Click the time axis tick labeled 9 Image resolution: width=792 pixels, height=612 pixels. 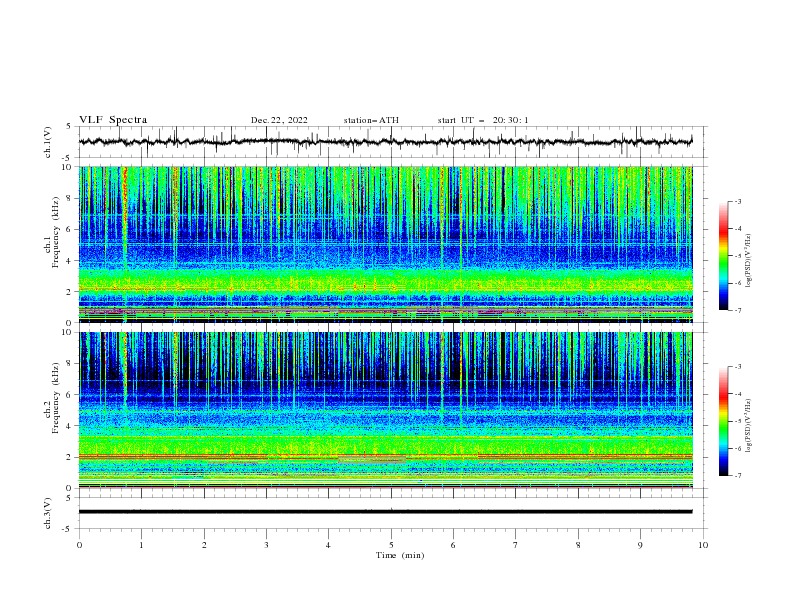(640, 545)
